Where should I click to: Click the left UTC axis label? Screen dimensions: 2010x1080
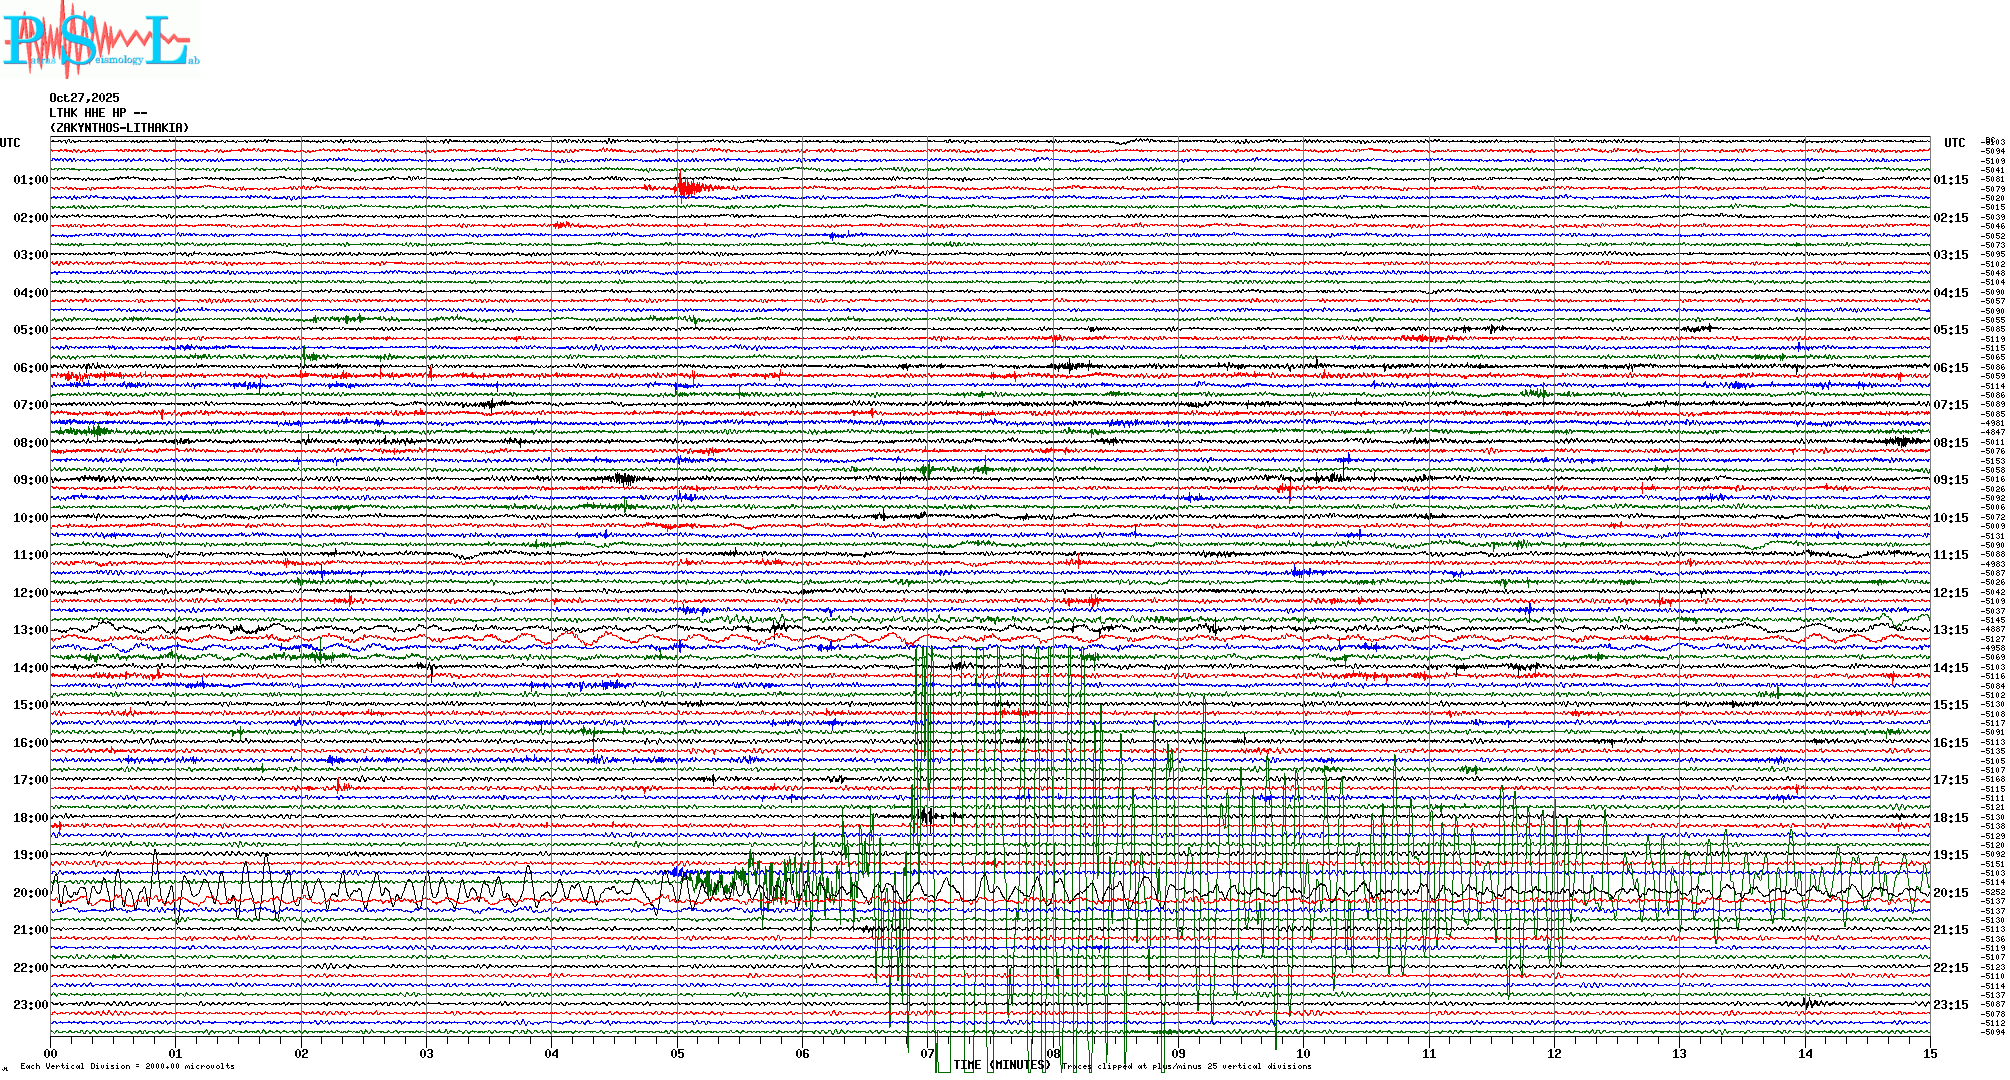(x=10, y=143)
